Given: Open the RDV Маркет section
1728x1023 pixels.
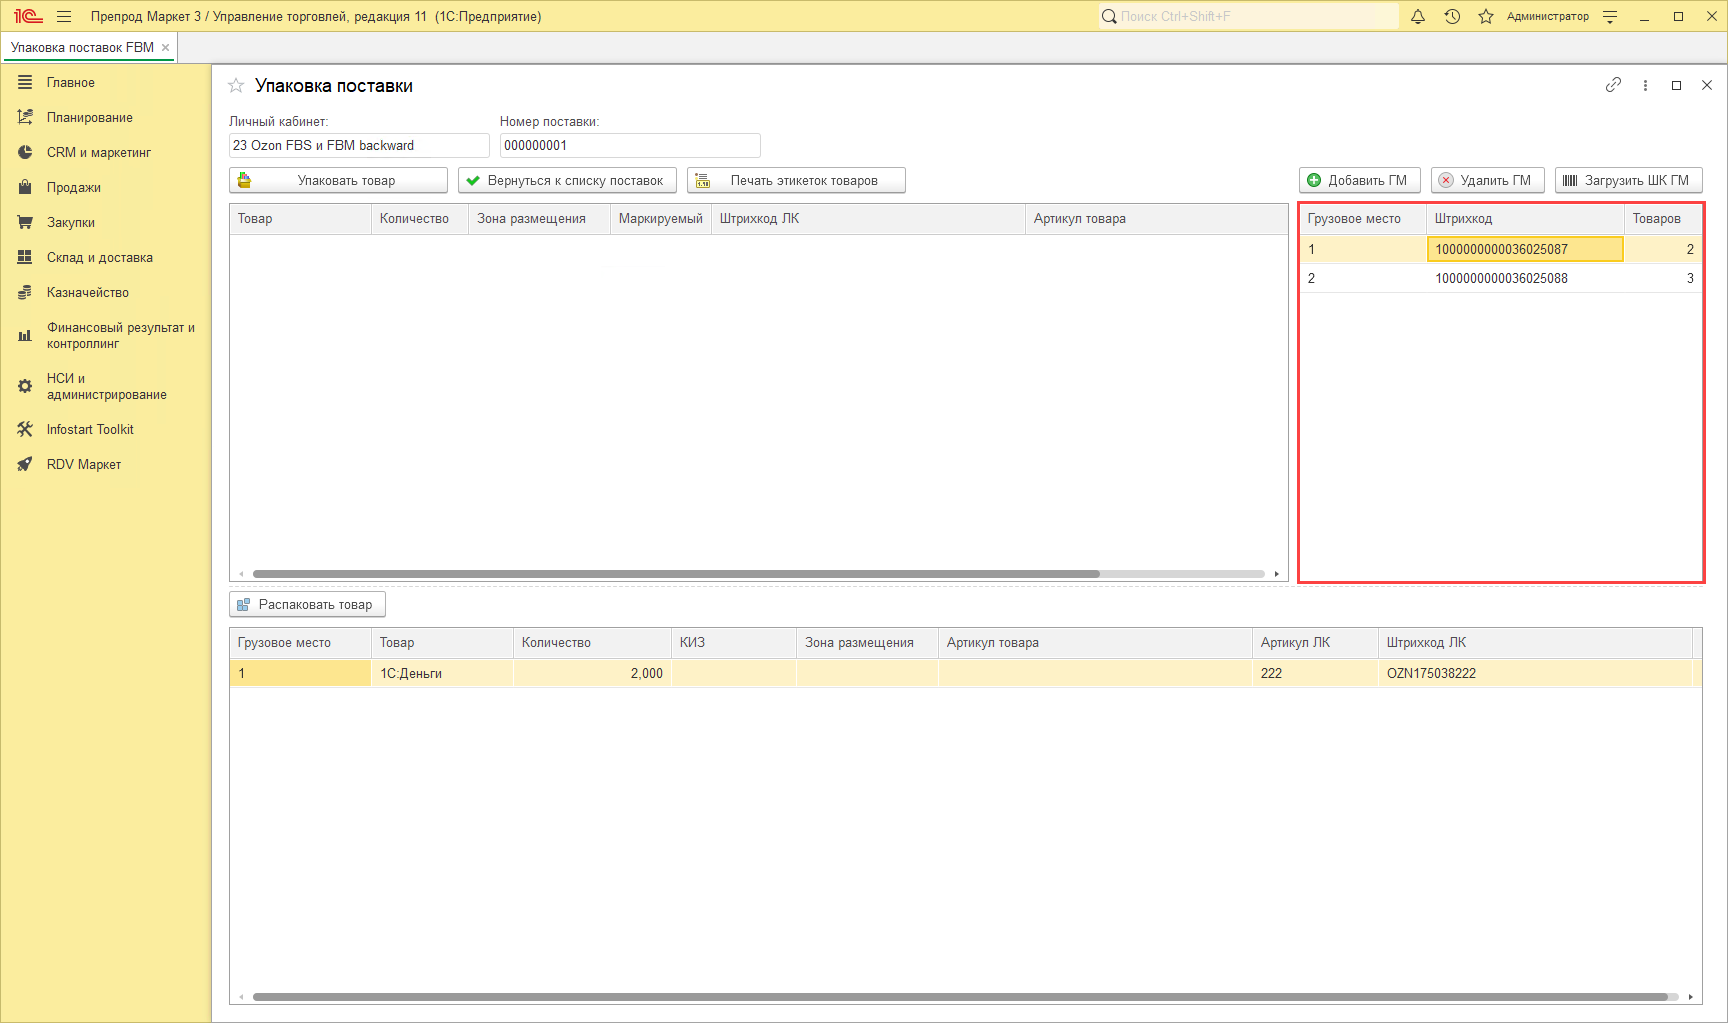Looking at the screenshot, I should 83,464.
